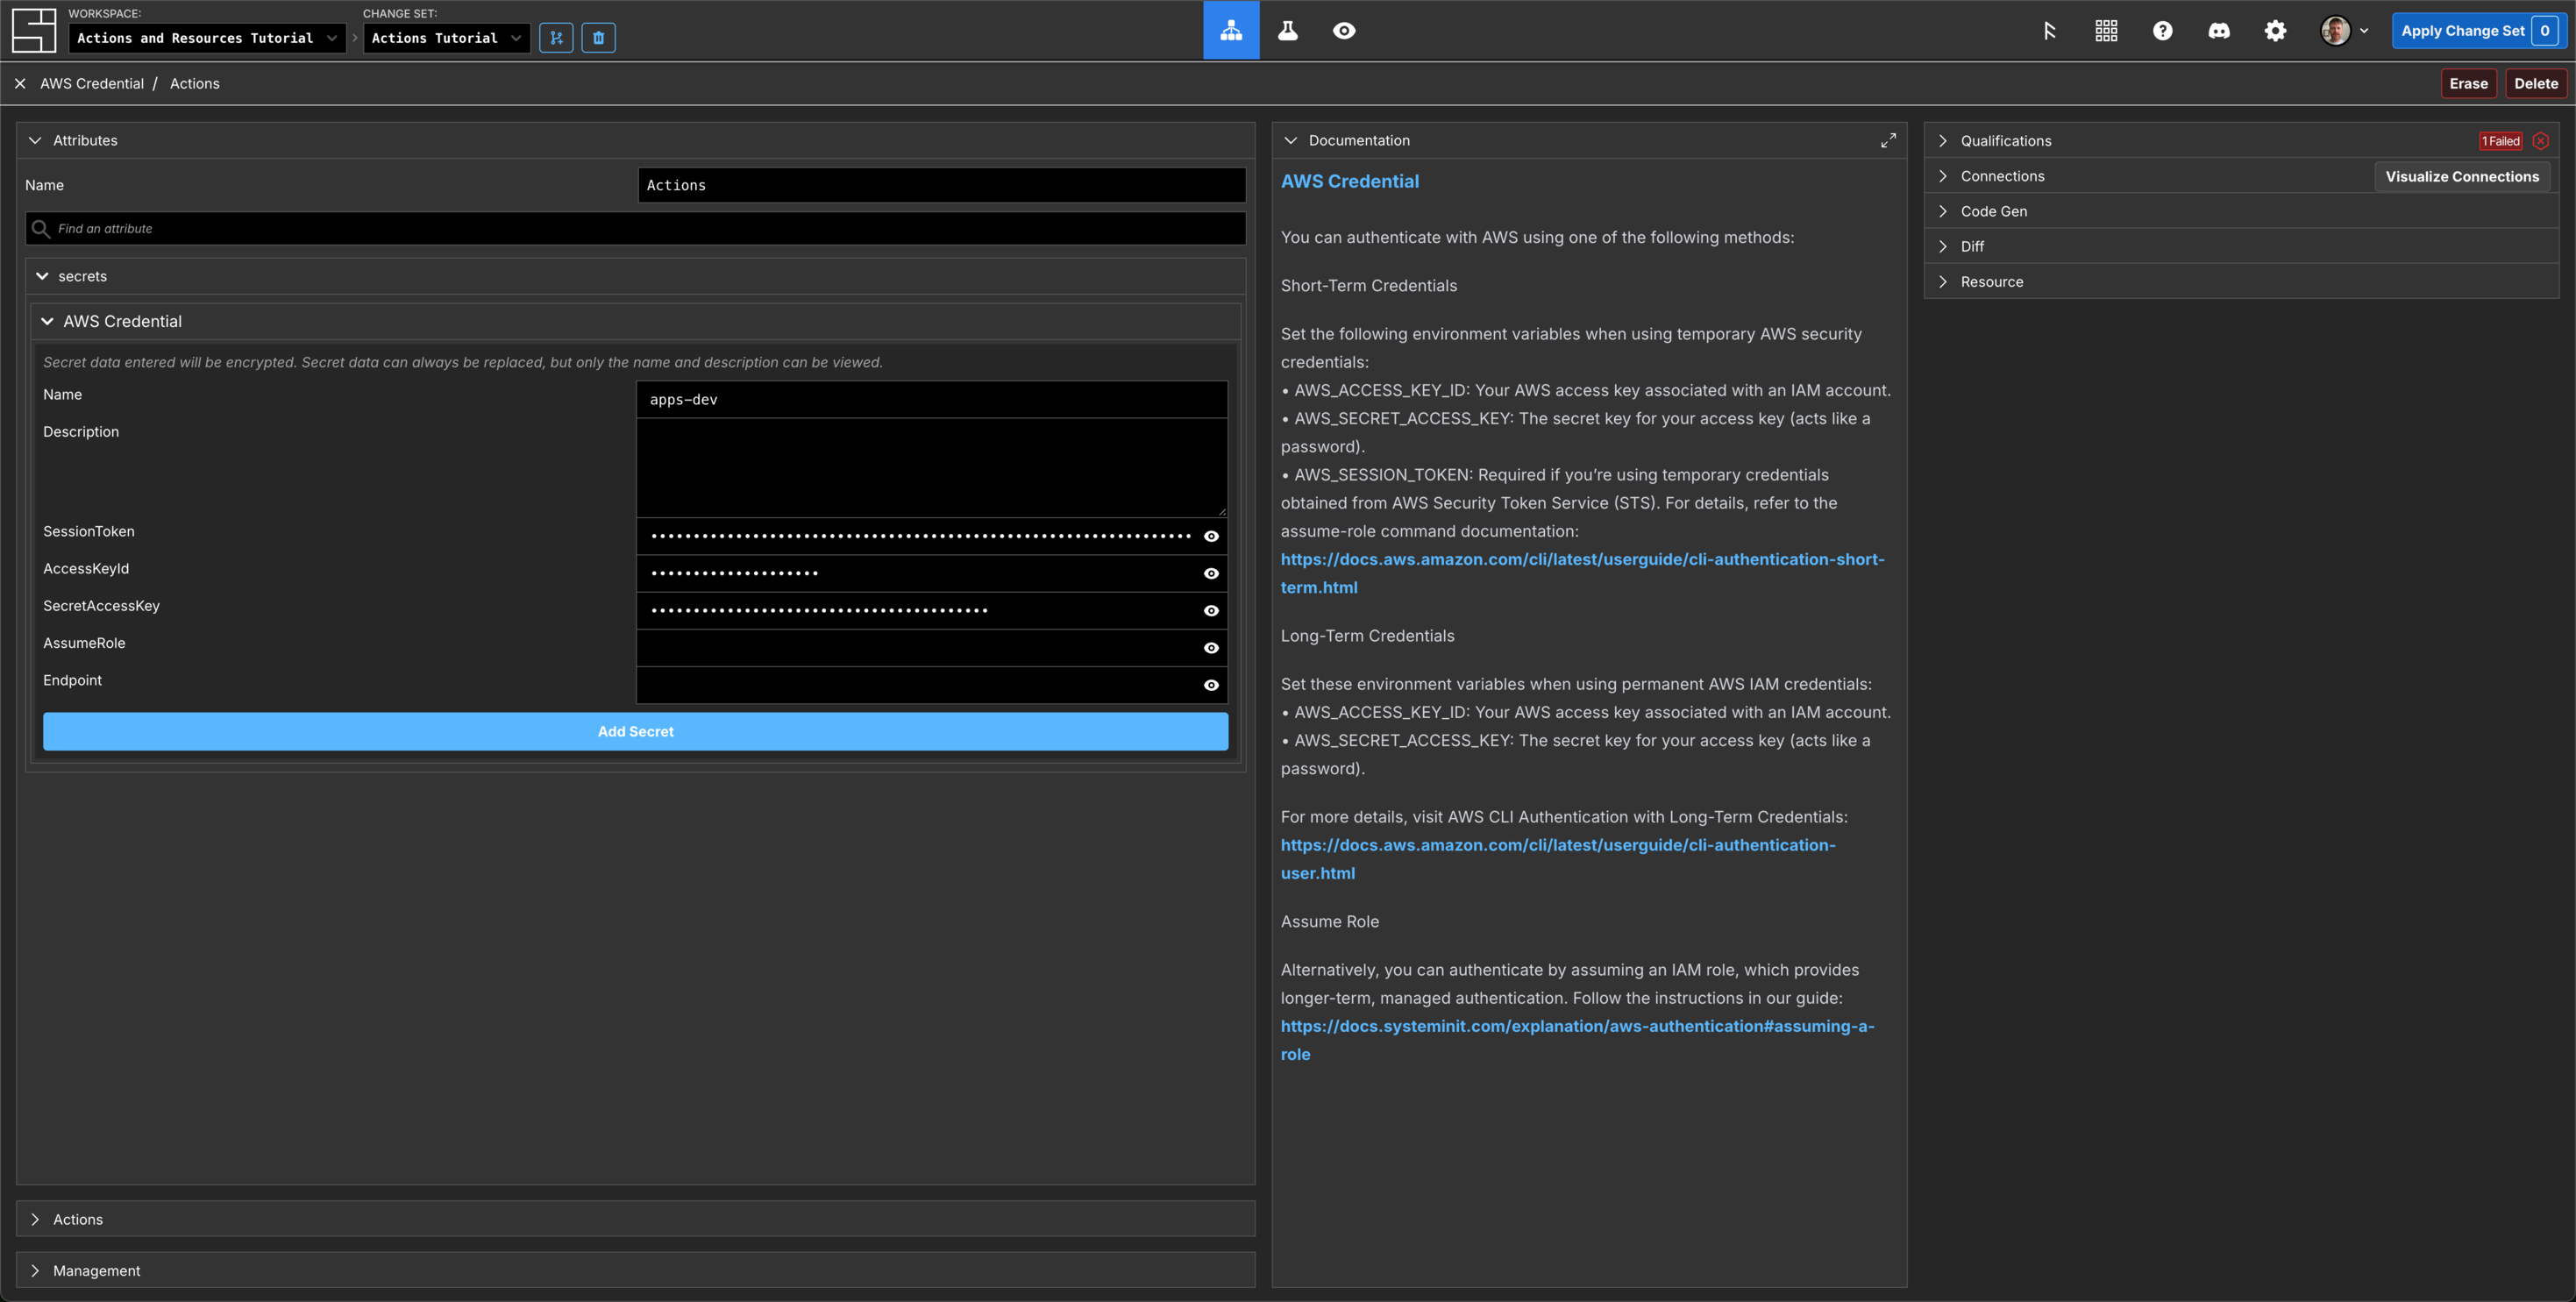Open the Change Set dropdown
This screenshot has height=1302, width=2576.
[446, 38]
